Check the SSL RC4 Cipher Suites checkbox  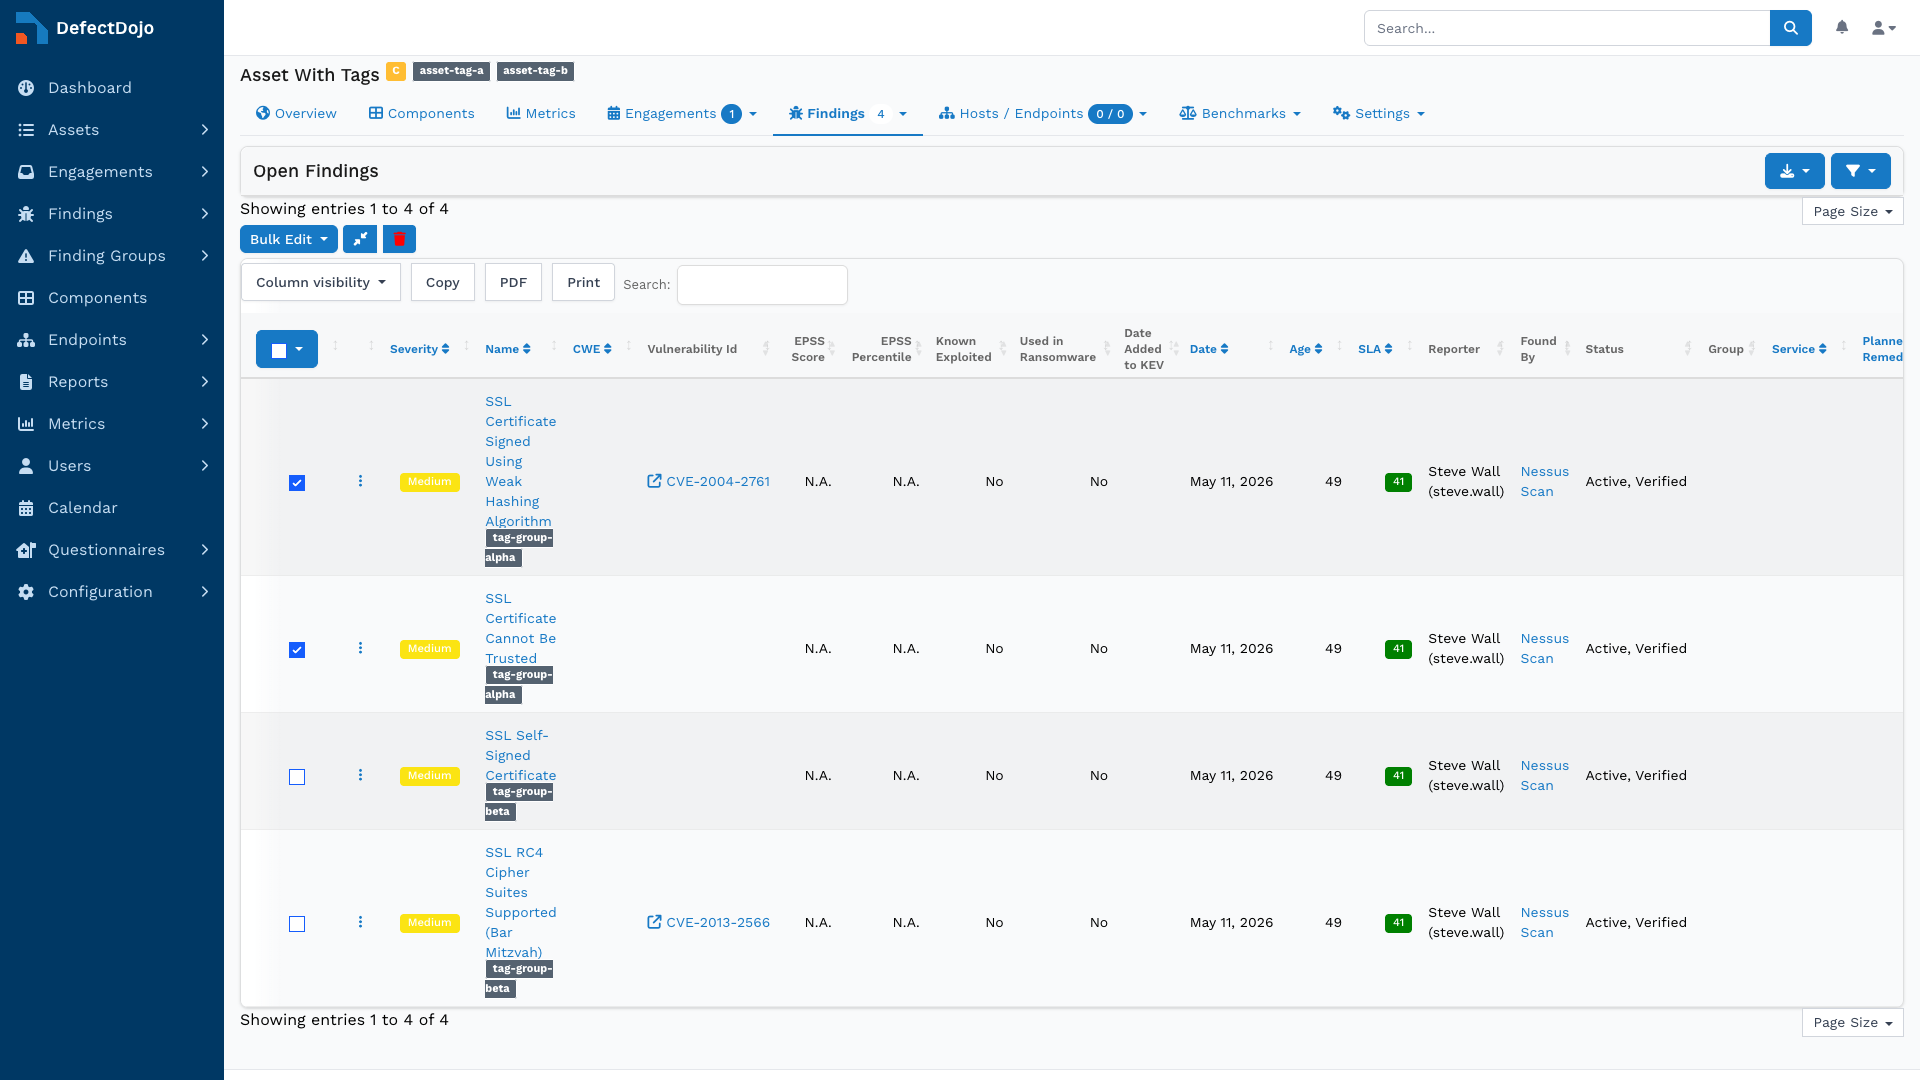coord(297,924)
